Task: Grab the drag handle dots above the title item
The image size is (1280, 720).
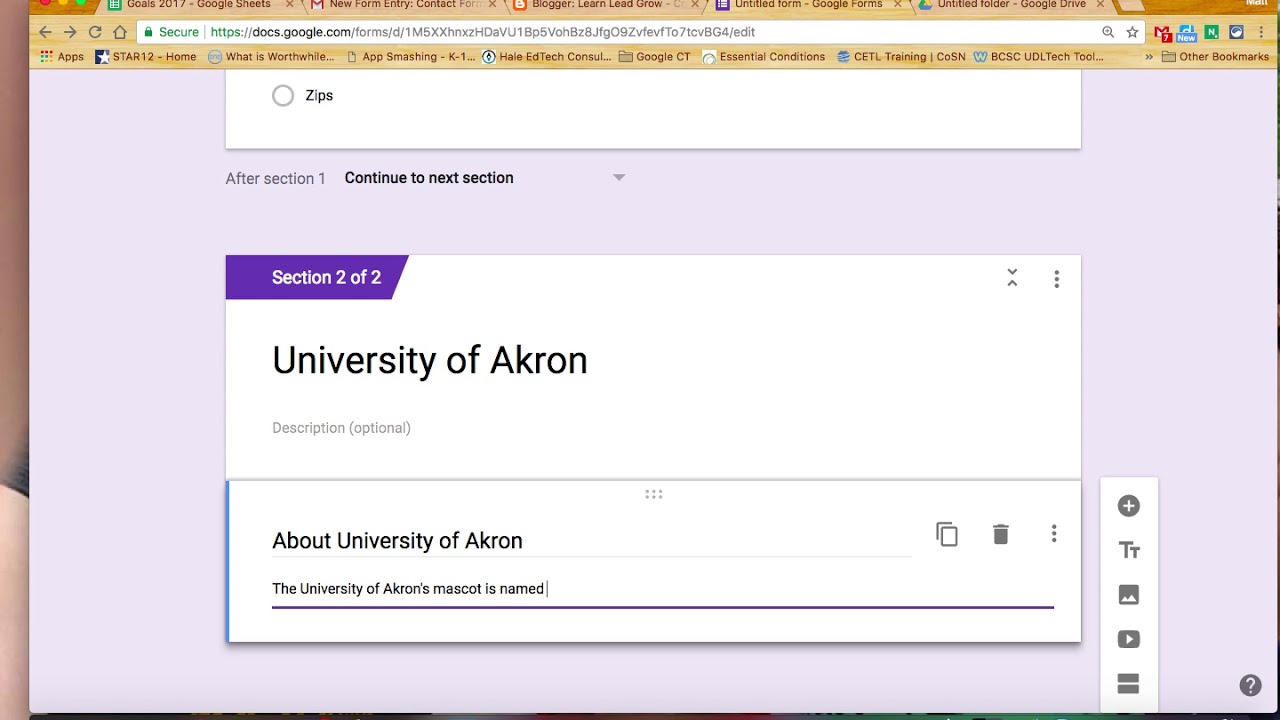Action: tap(654, 494)
